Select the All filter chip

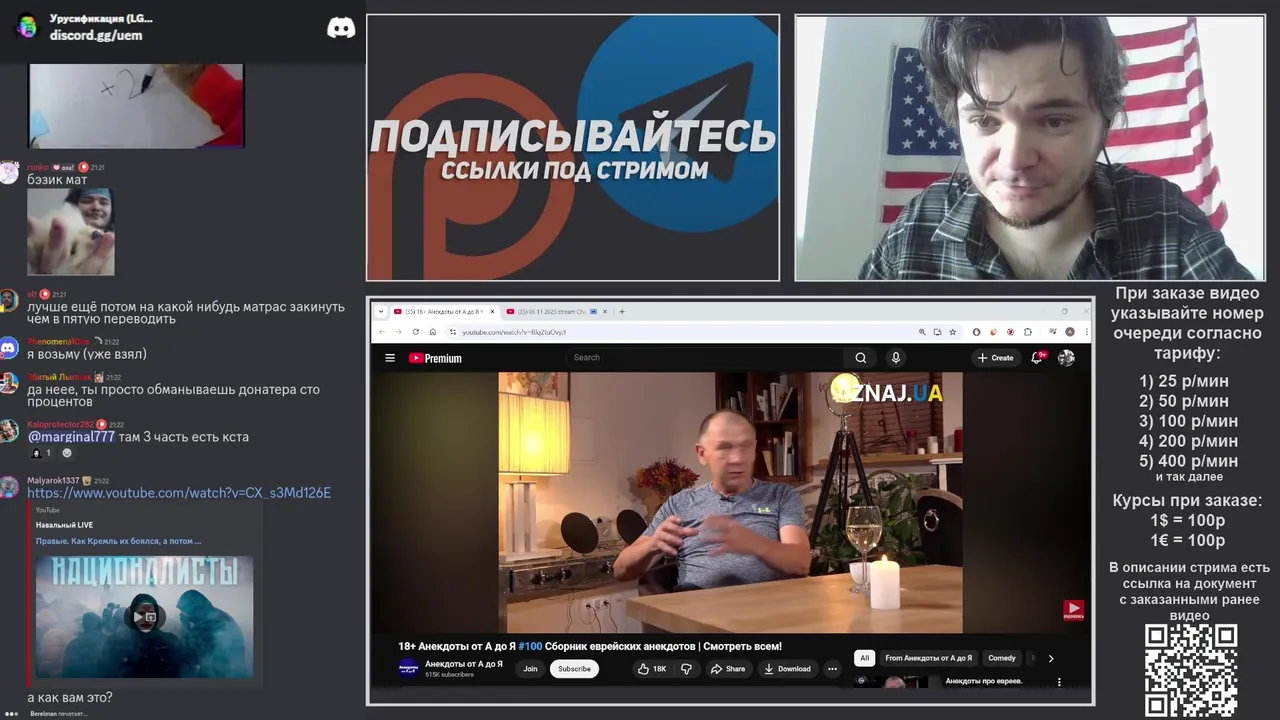pyautogui.click(x=864, y=658)
